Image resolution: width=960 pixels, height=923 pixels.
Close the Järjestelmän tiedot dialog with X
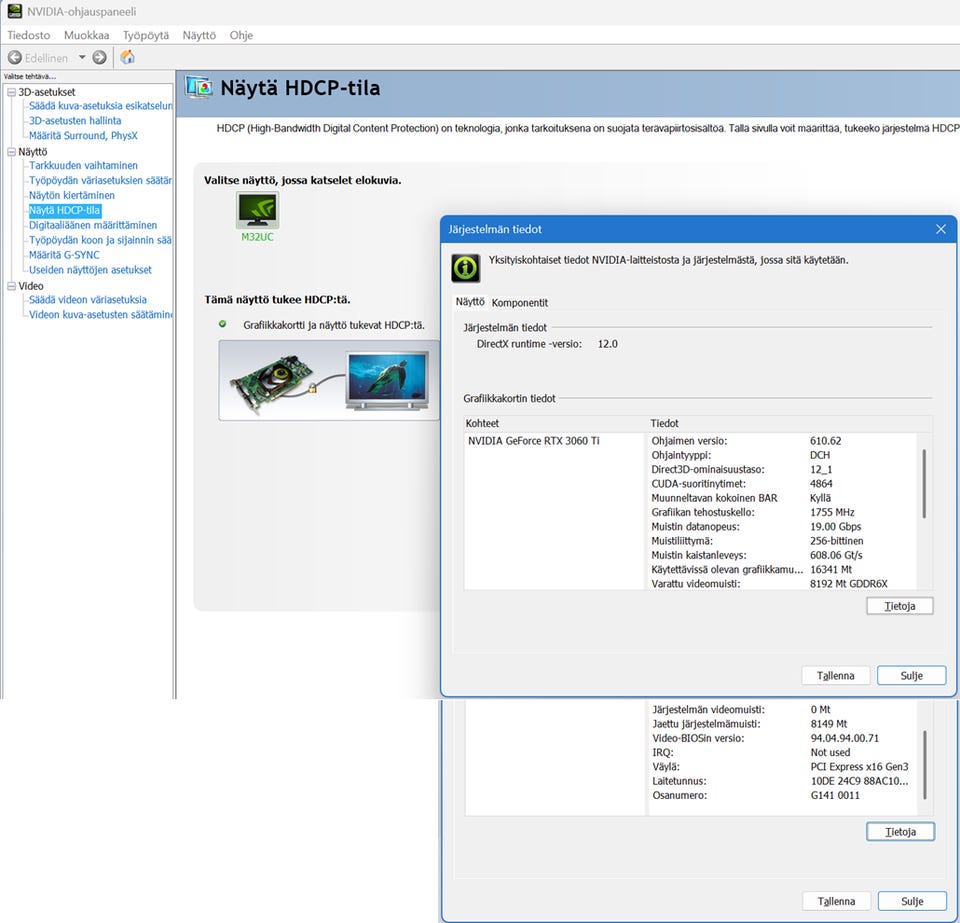click(940, 229)
